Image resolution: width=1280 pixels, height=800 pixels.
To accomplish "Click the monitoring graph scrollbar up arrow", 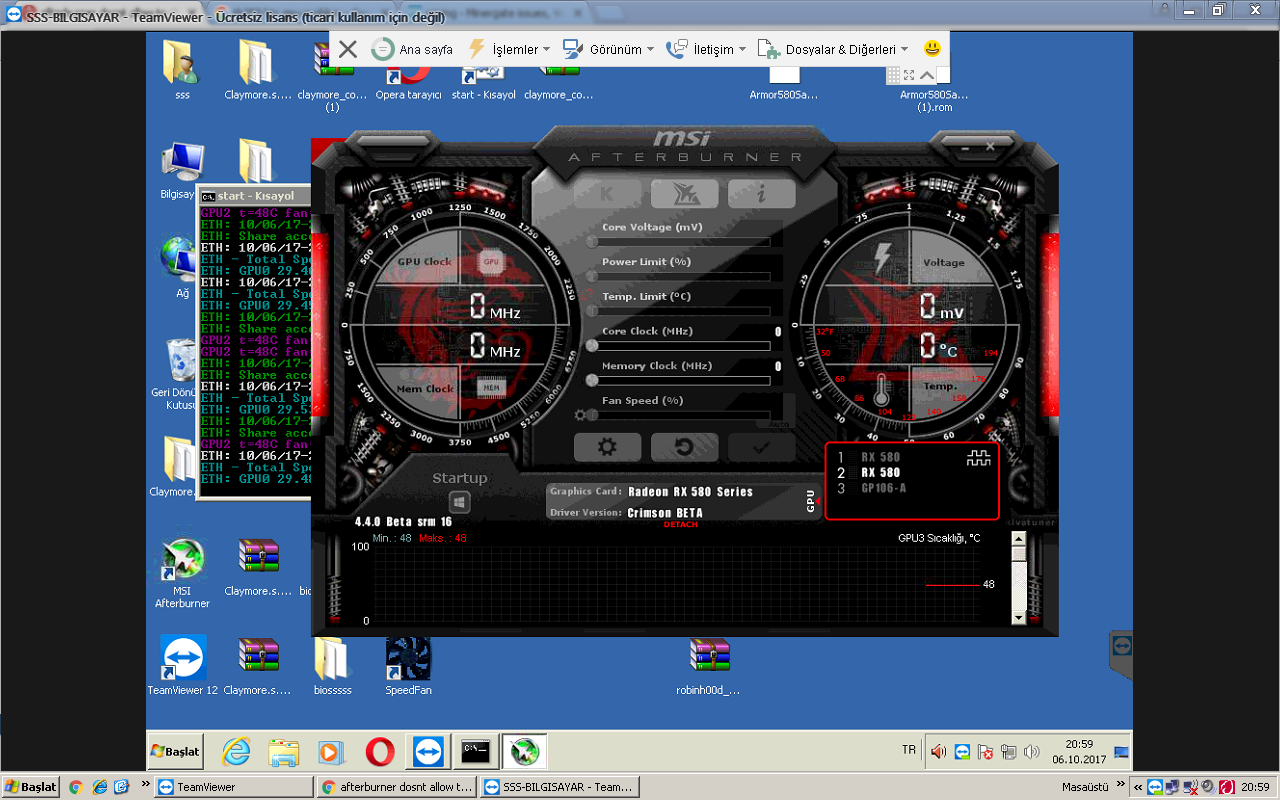I will tap(1018, 538).
